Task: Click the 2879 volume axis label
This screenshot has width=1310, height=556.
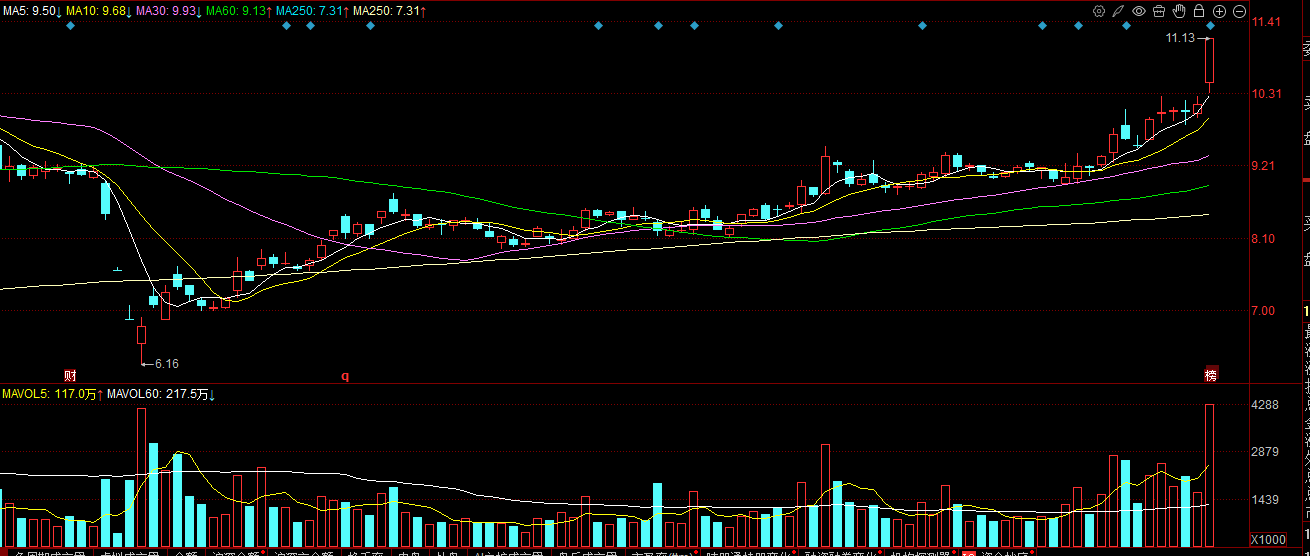Action: coord(1267,453)
